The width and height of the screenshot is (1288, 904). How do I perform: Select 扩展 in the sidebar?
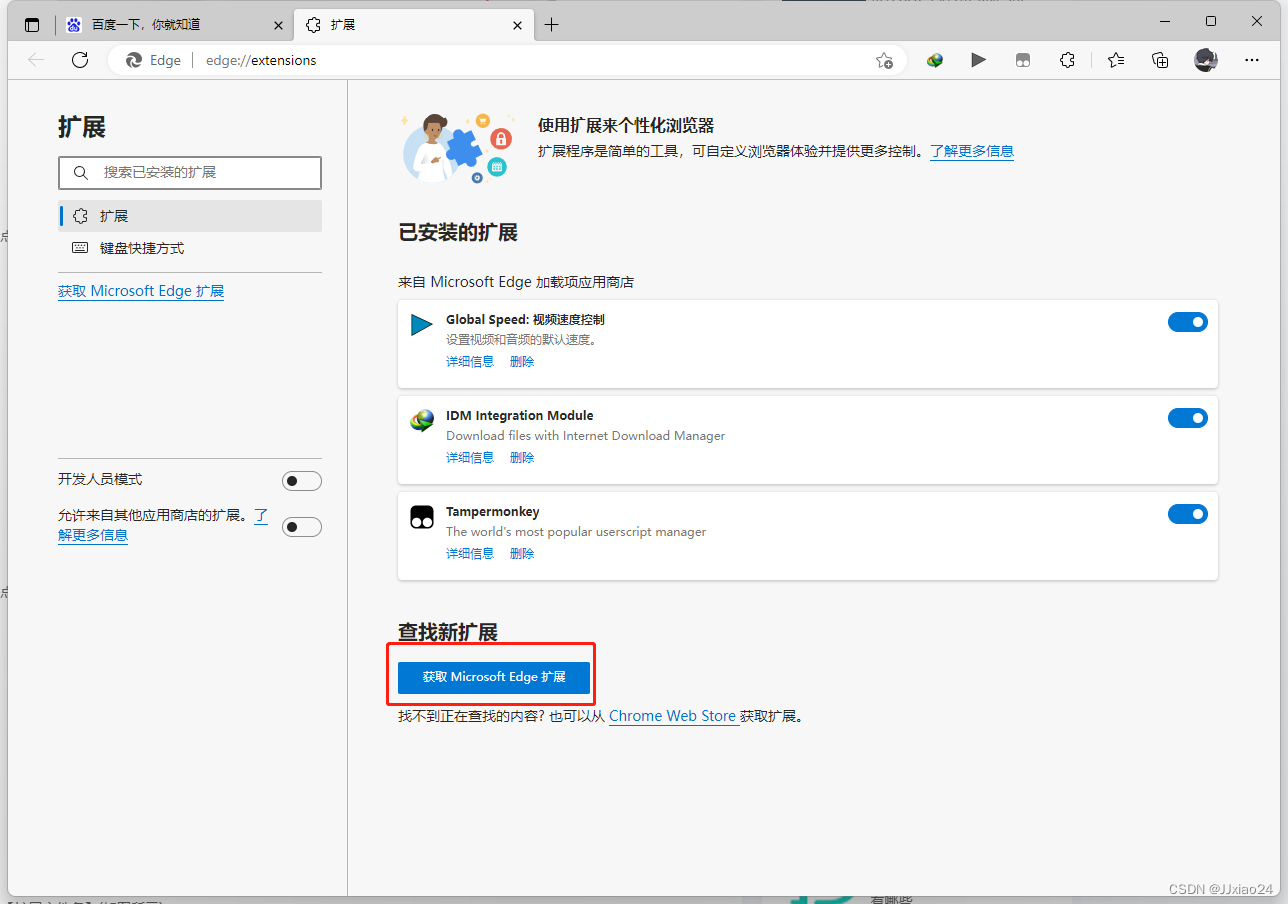(190, 216)
